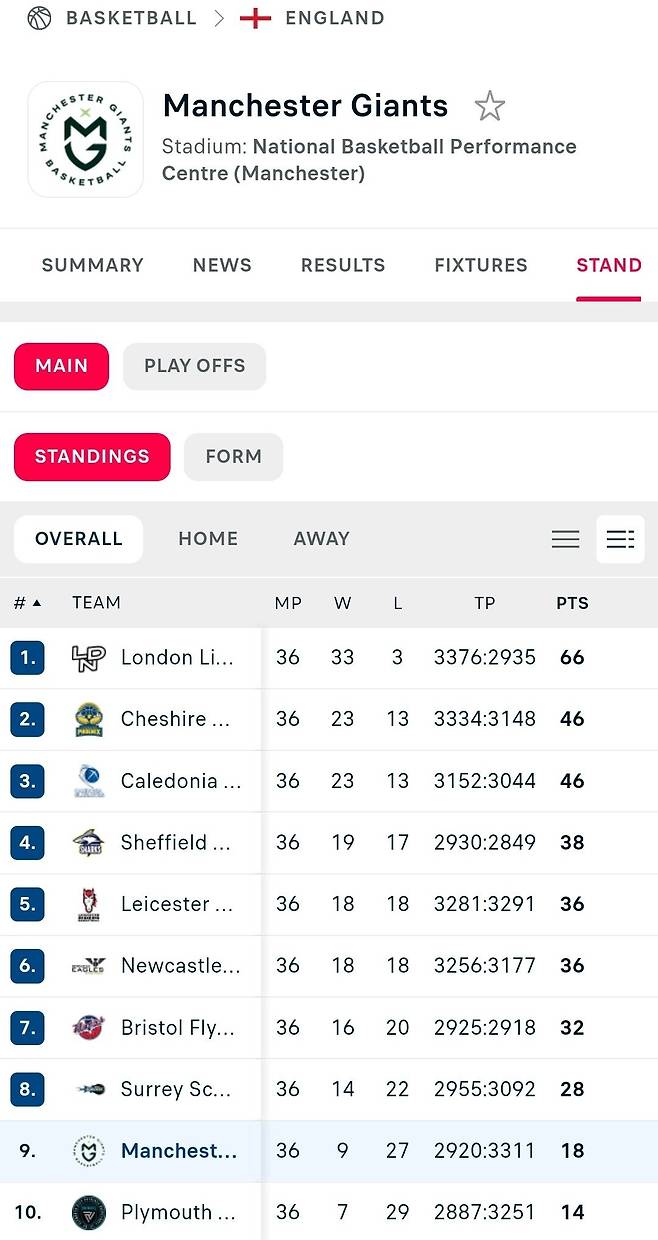Open the Sheffield team row link

click(176, 843)
